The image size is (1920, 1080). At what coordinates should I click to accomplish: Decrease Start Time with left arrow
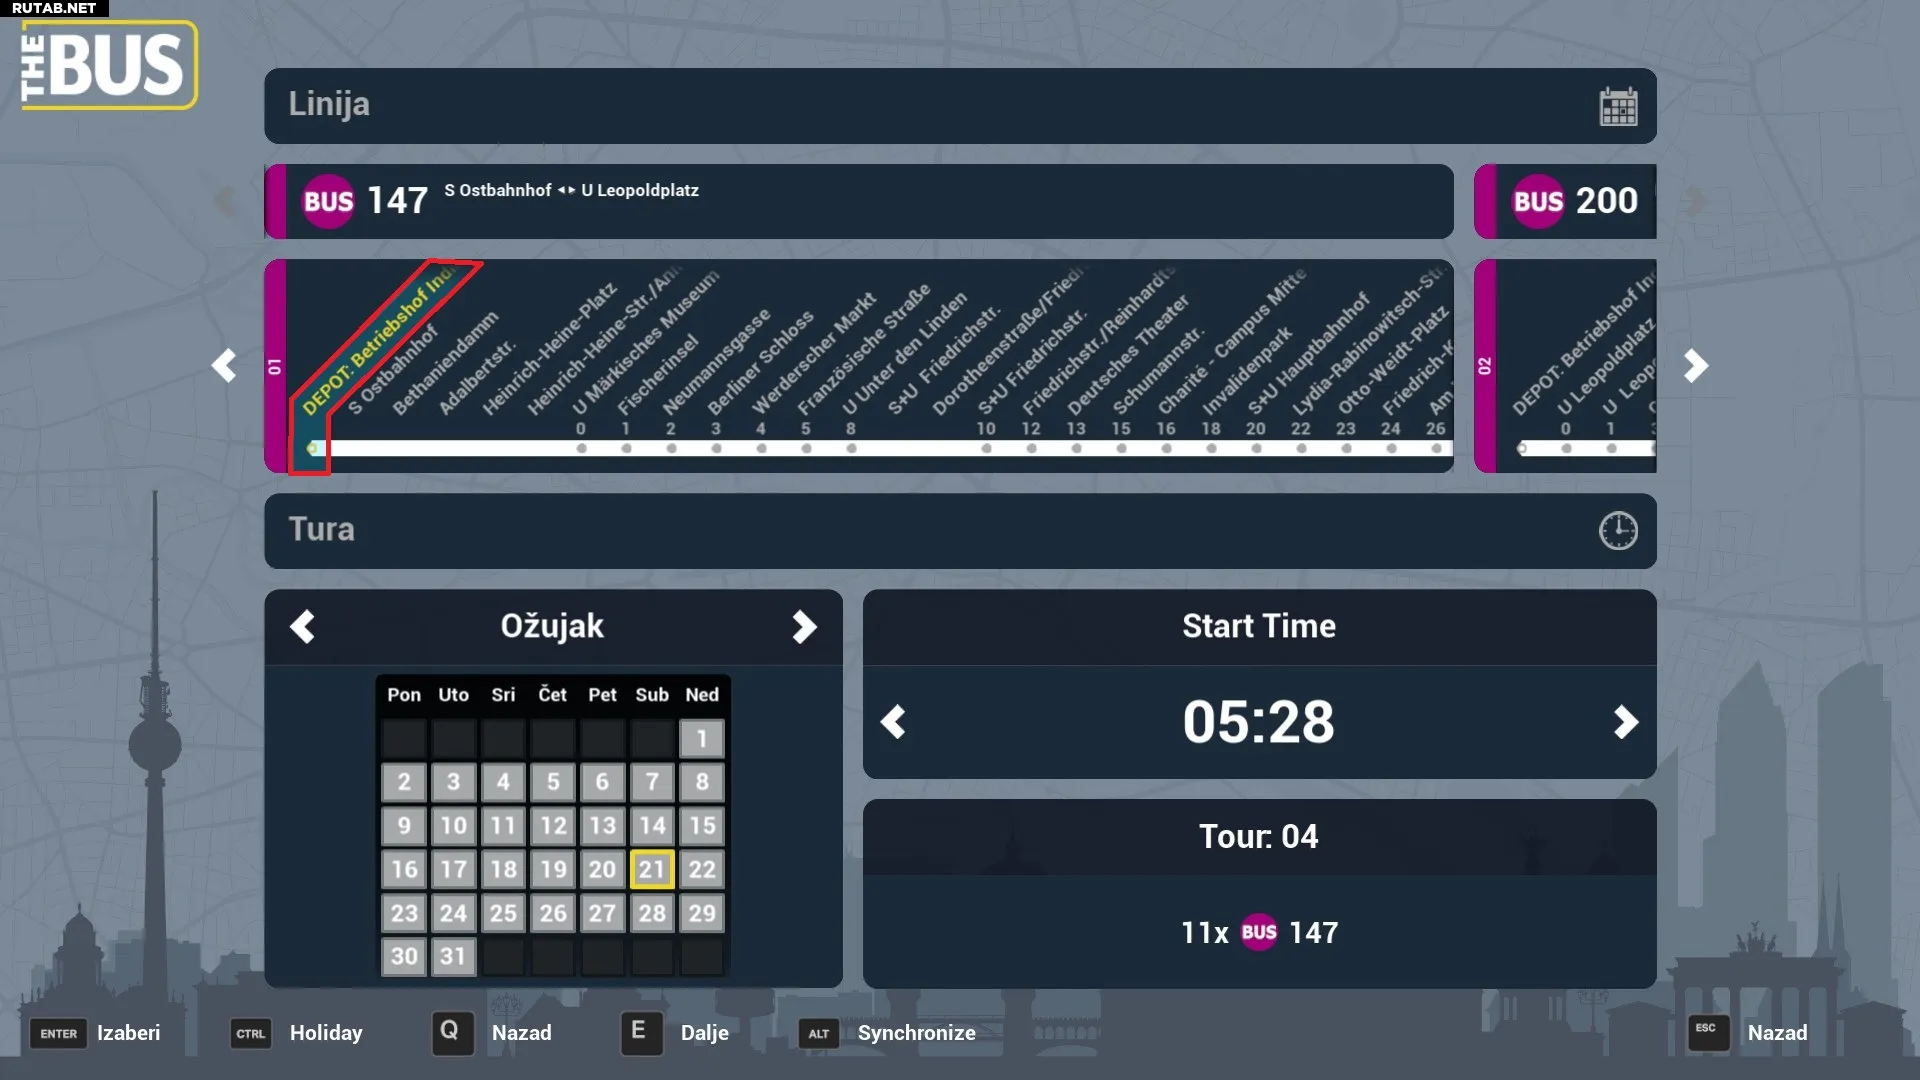(x=893, y=722)
